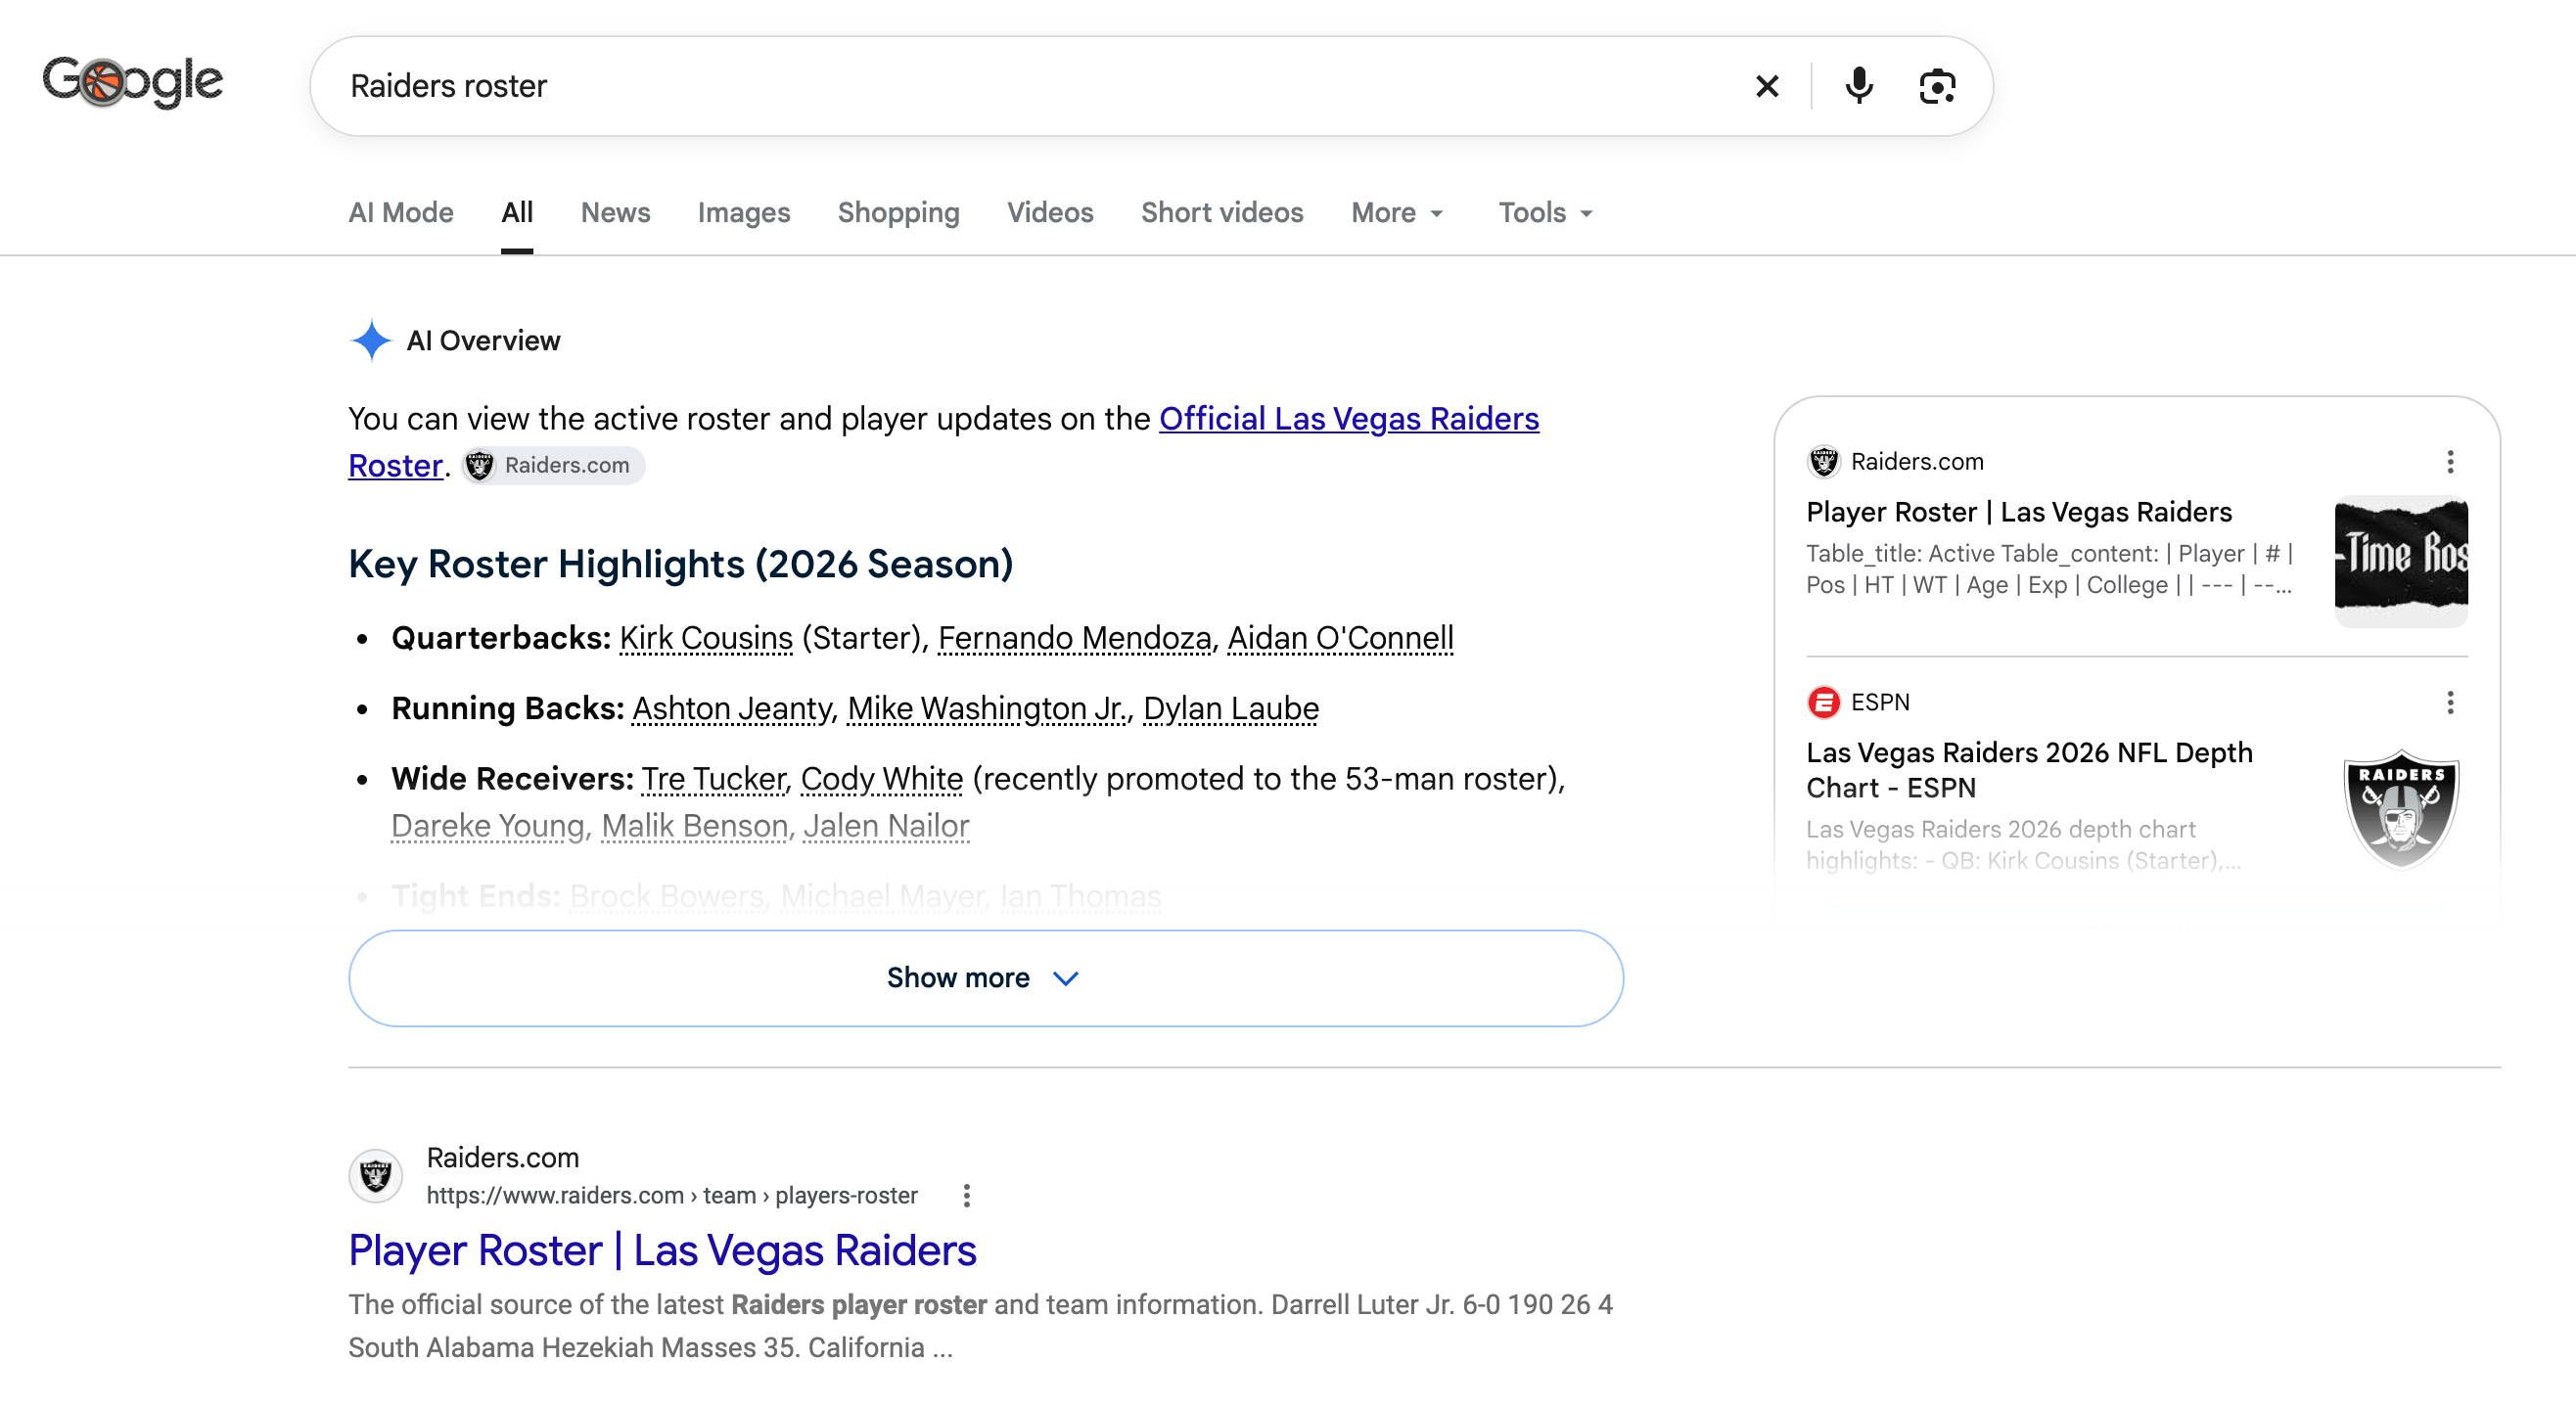Open Short videos tab
Image resolution: width=2576 pixels, height=1407 pixels.
pyautogui.click(x=1222, y=213)
